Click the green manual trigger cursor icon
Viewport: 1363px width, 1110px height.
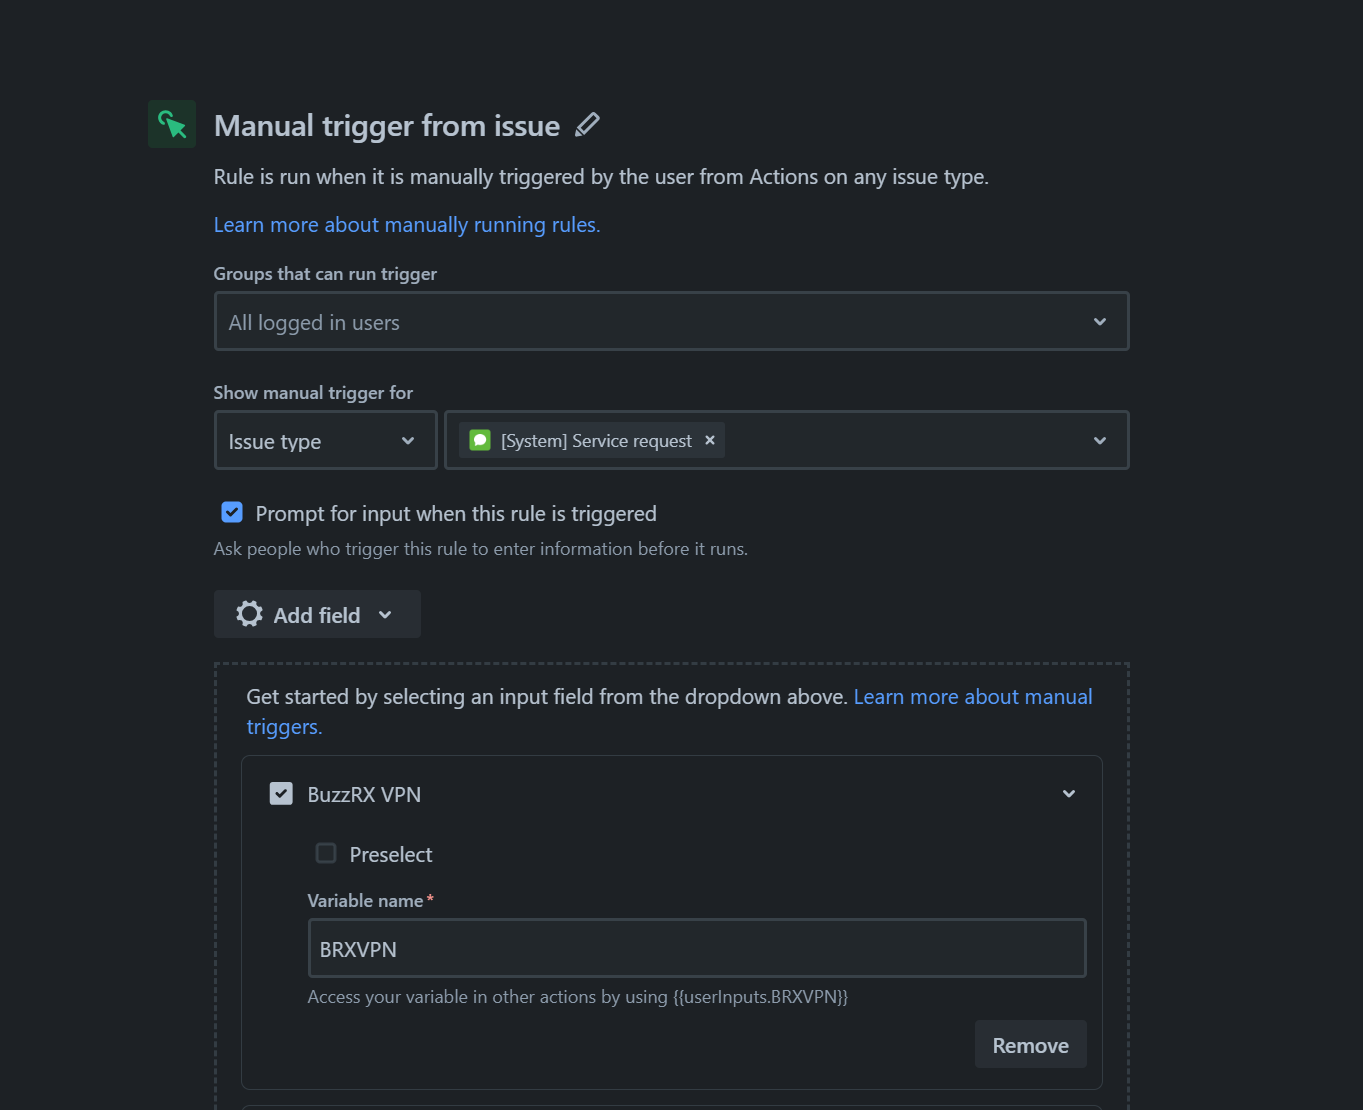point(172,124)
